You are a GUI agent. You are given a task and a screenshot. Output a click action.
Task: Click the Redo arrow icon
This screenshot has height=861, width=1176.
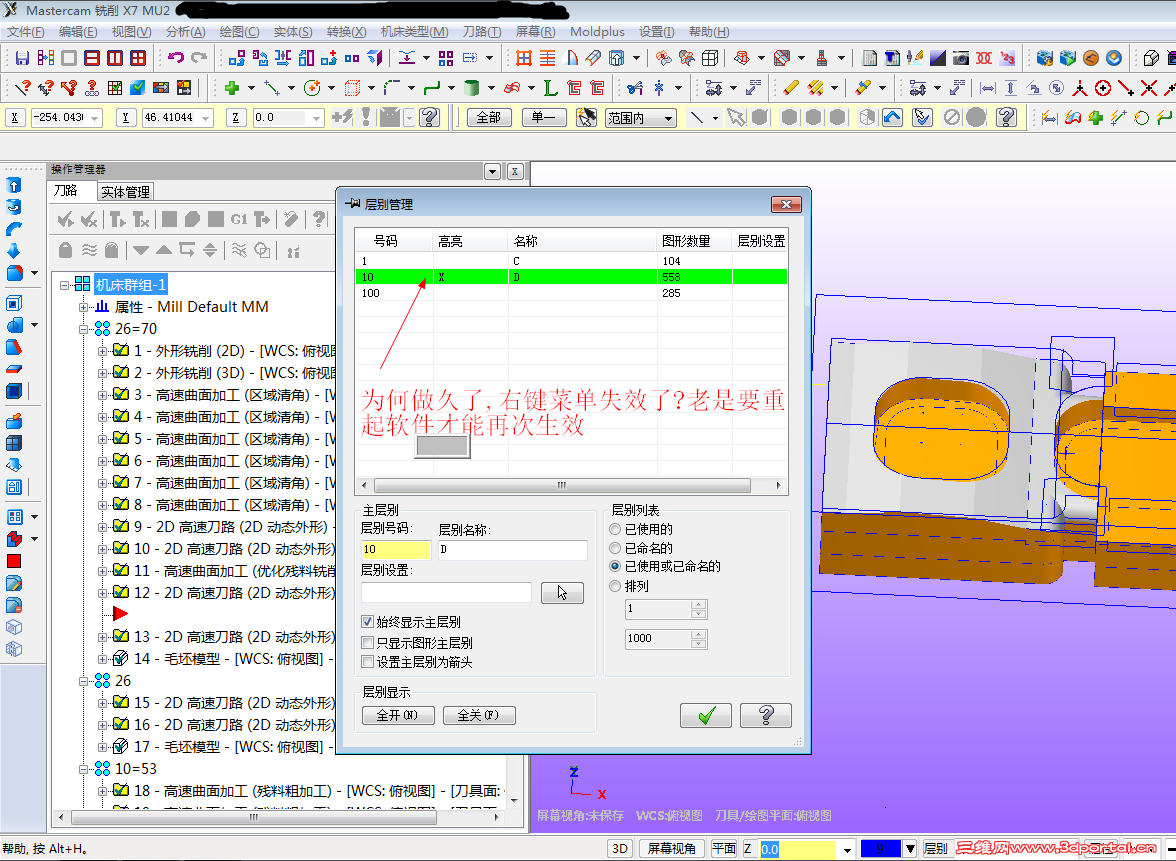pyautogui.click(x=199, y=58)
